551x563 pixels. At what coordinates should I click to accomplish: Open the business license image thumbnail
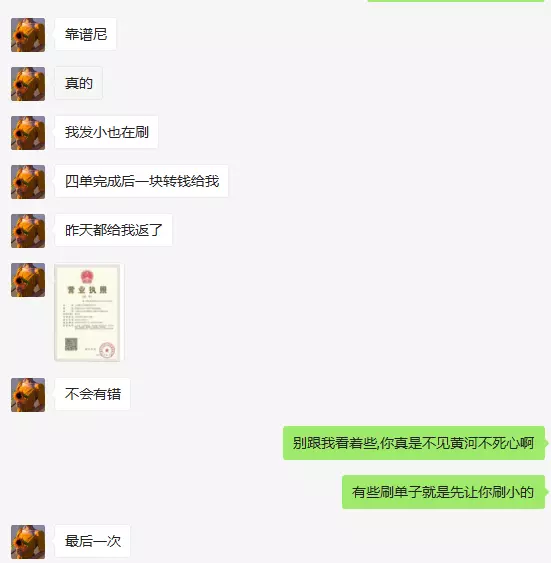coord(87,312)
